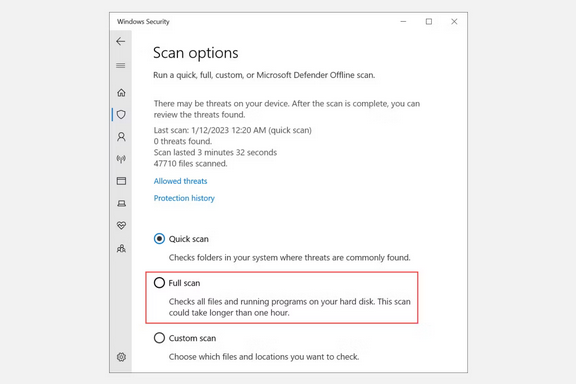The width and height of the screenshot is (576, 384).
Task: Open Firewall & network protection icon
Action: click(x=121, y=159)
